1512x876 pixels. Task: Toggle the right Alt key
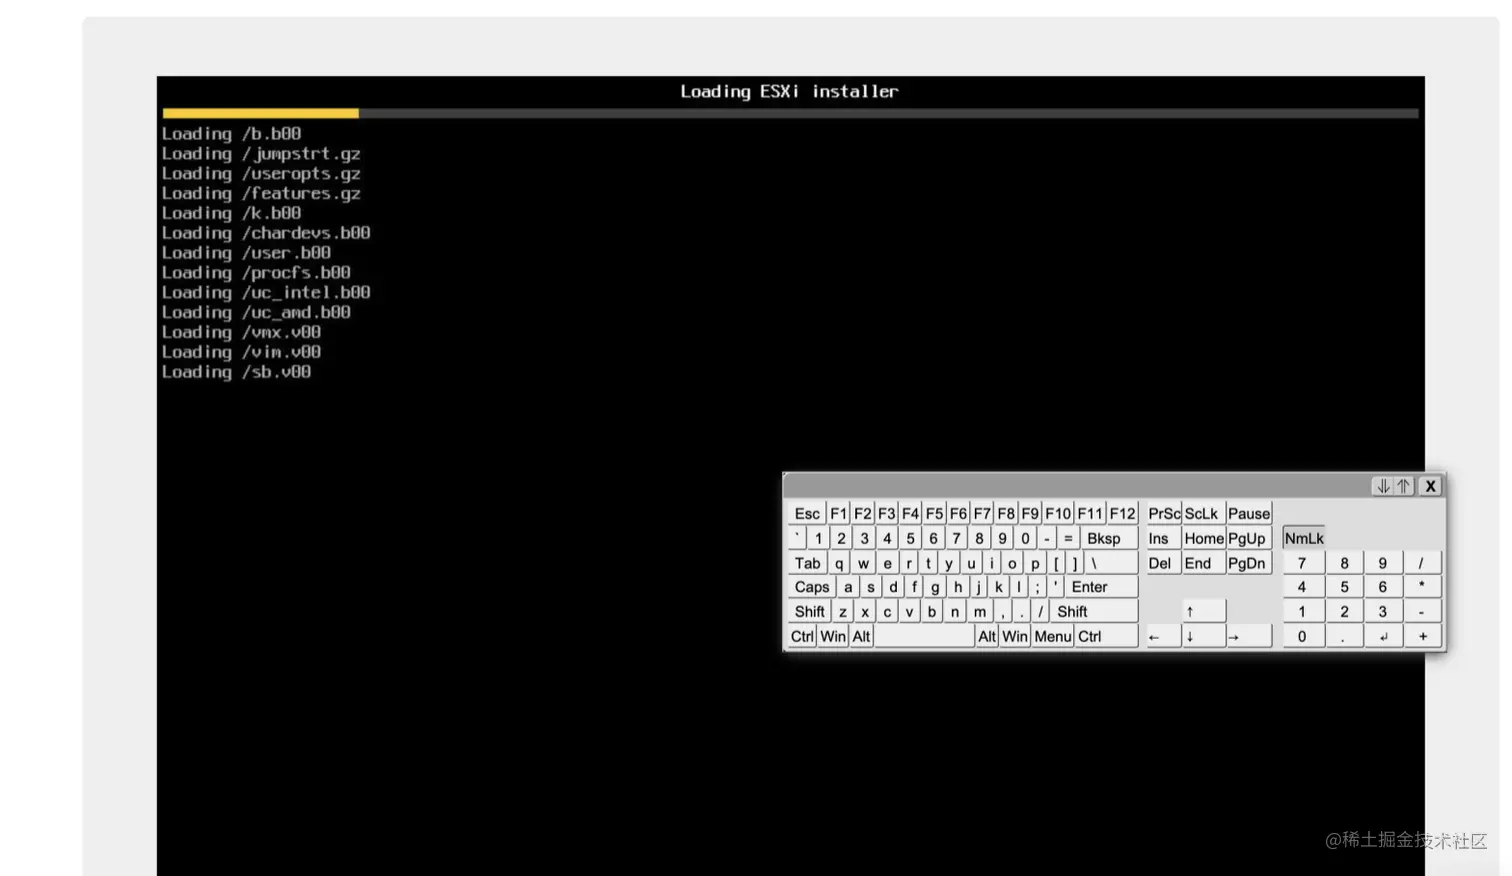click(x=987, y=636)
